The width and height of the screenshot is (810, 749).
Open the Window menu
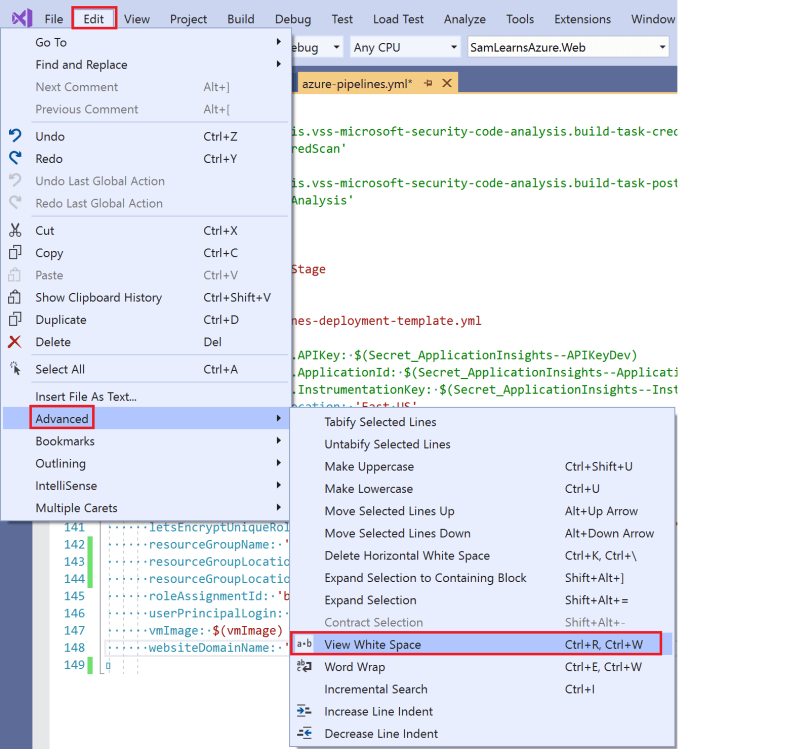[x=653, y=19]
